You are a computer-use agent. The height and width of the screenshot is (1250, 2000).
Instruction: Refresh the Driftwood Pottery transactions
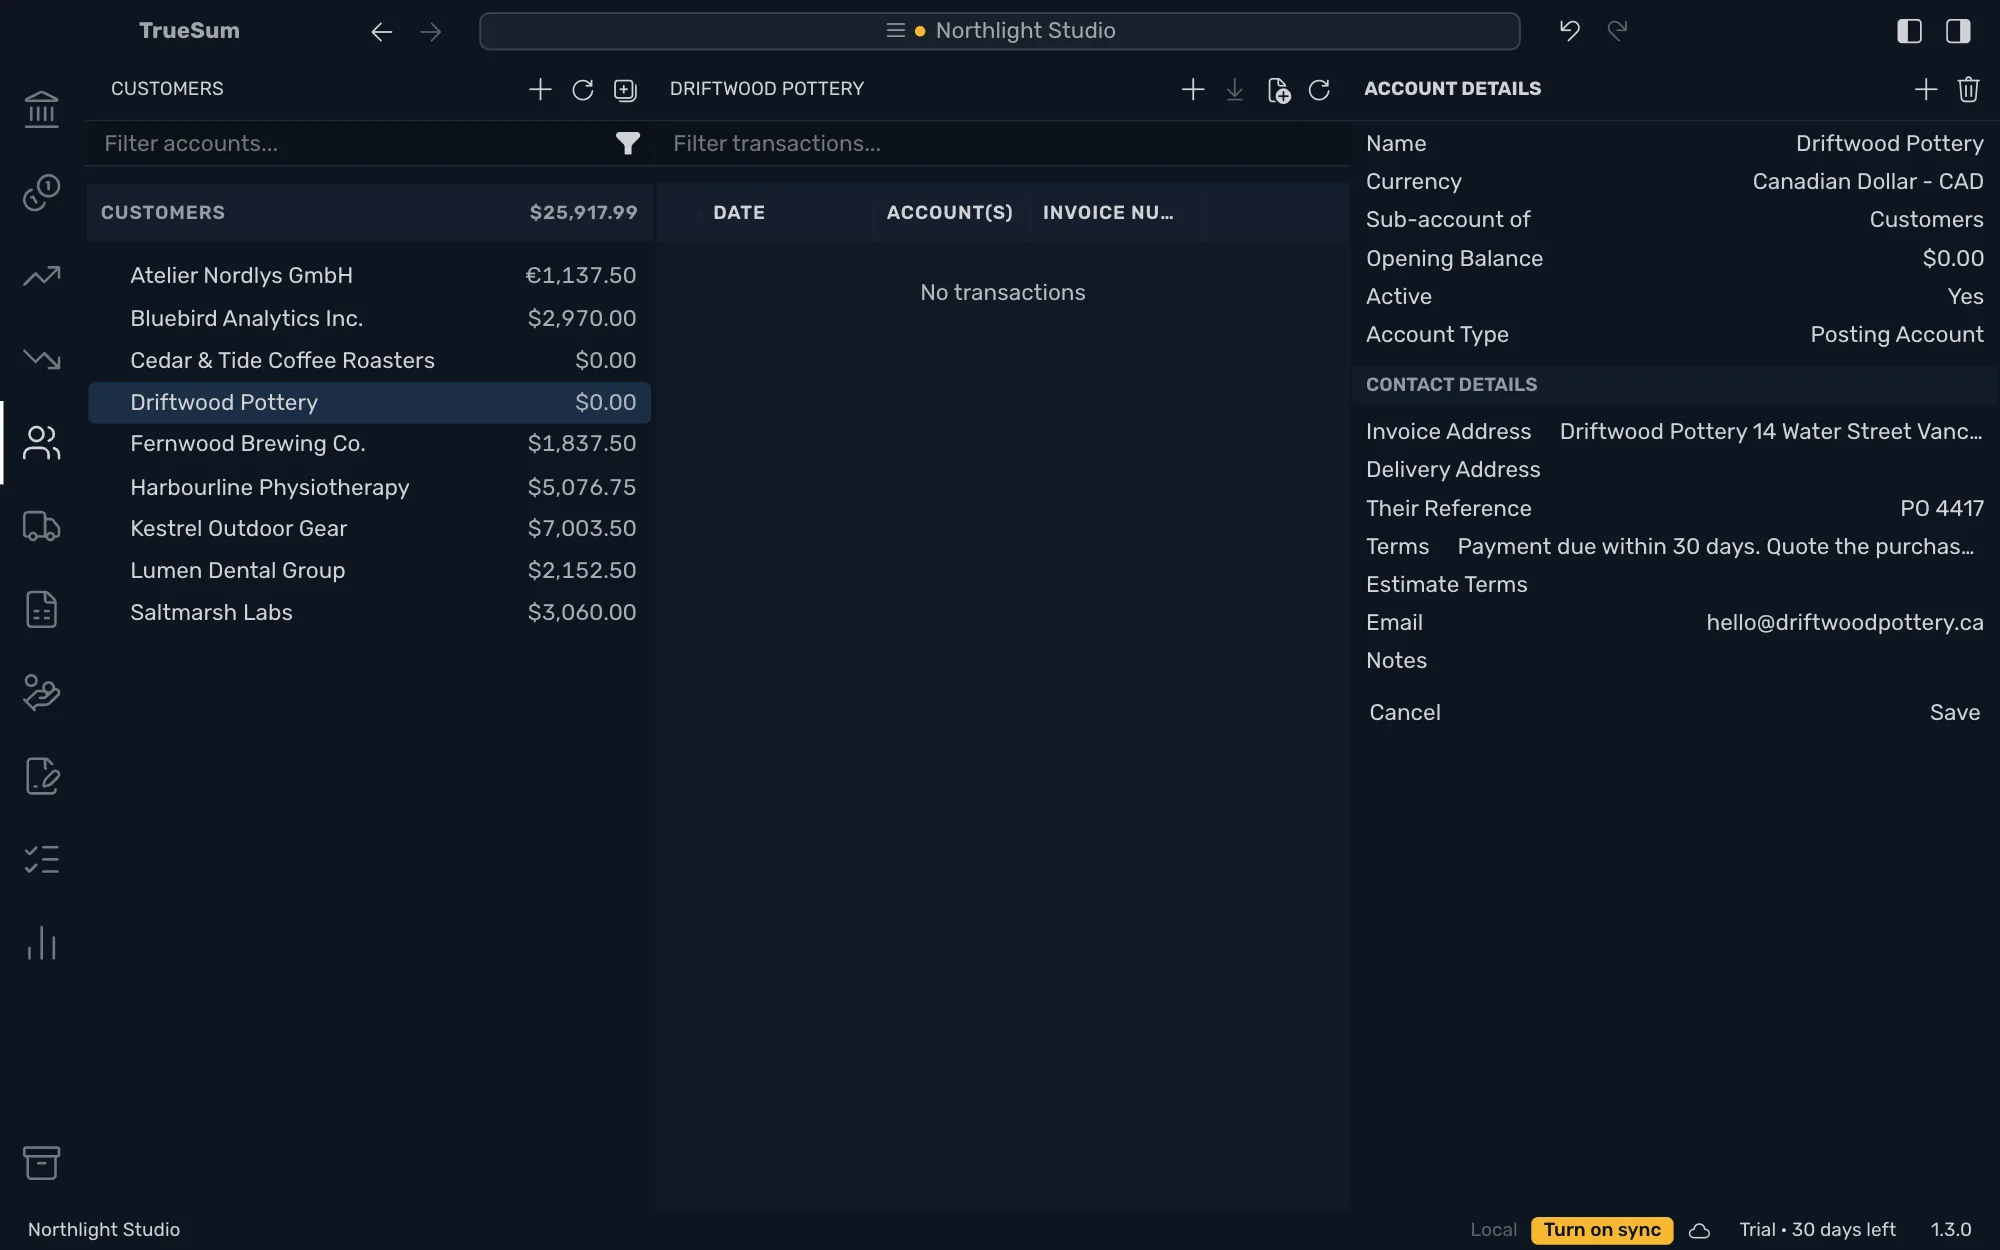point(1319,90)
